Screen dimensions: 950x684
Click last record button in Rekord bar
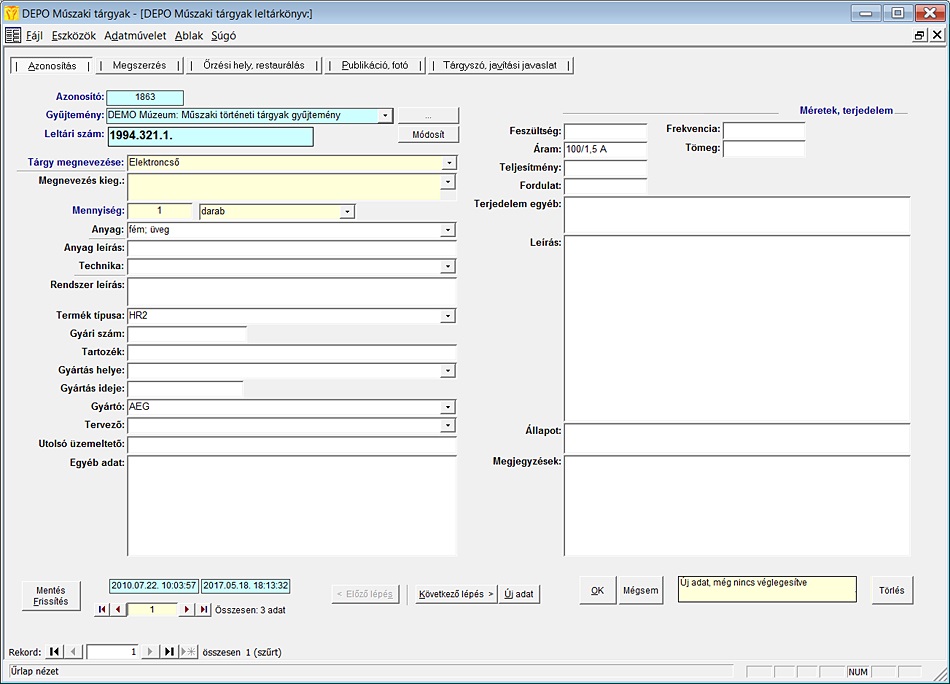169,652
